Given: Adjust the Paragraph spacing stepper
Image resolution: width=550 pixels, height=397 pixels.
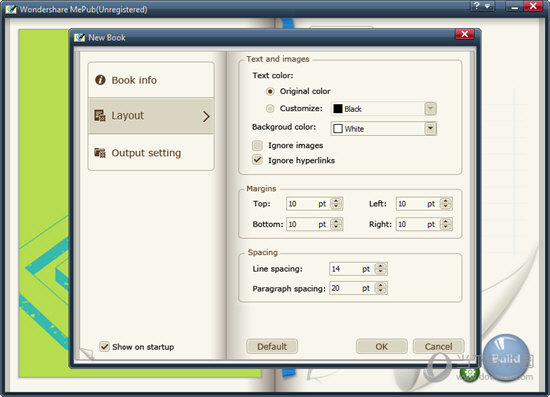Looking at the screenshot, I should 381,288.
